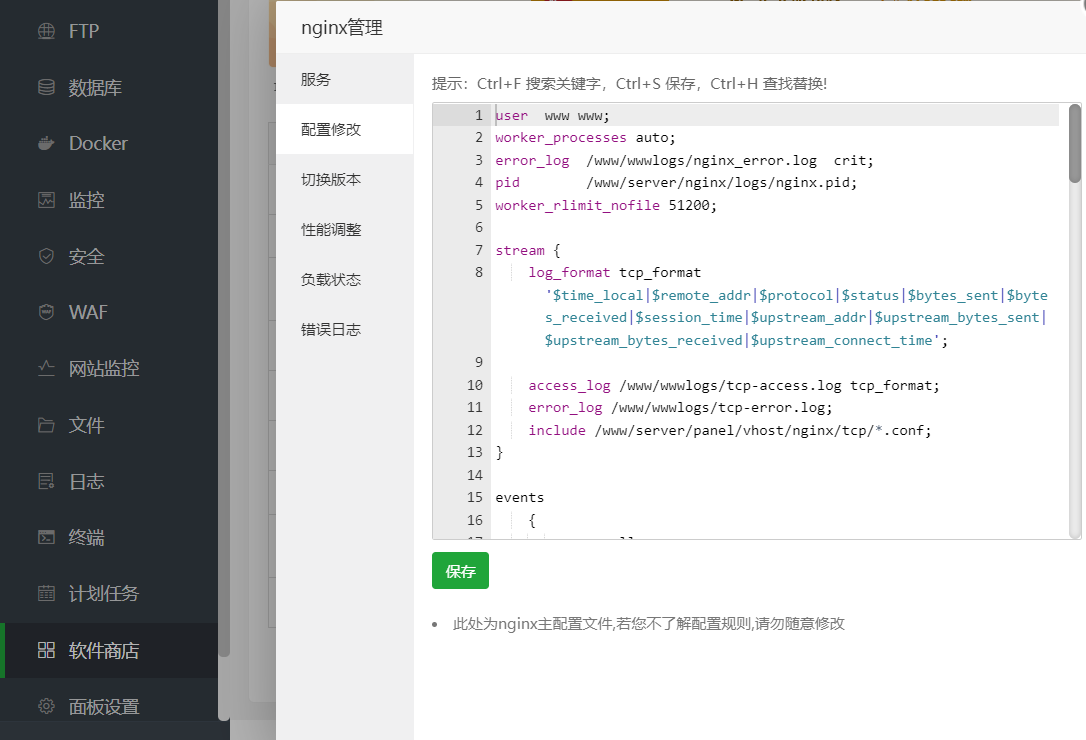1086x740 pixels.
Task: Open the scheduled tasks (计划任务) calendar icon
Action: pos(46,593)
